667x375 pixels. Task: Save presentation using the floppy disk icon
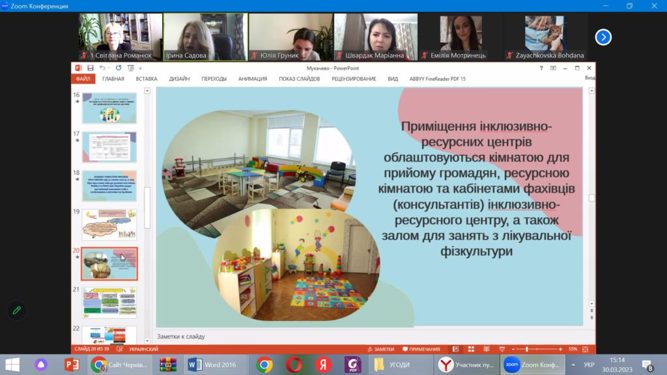tap(90, 68)
